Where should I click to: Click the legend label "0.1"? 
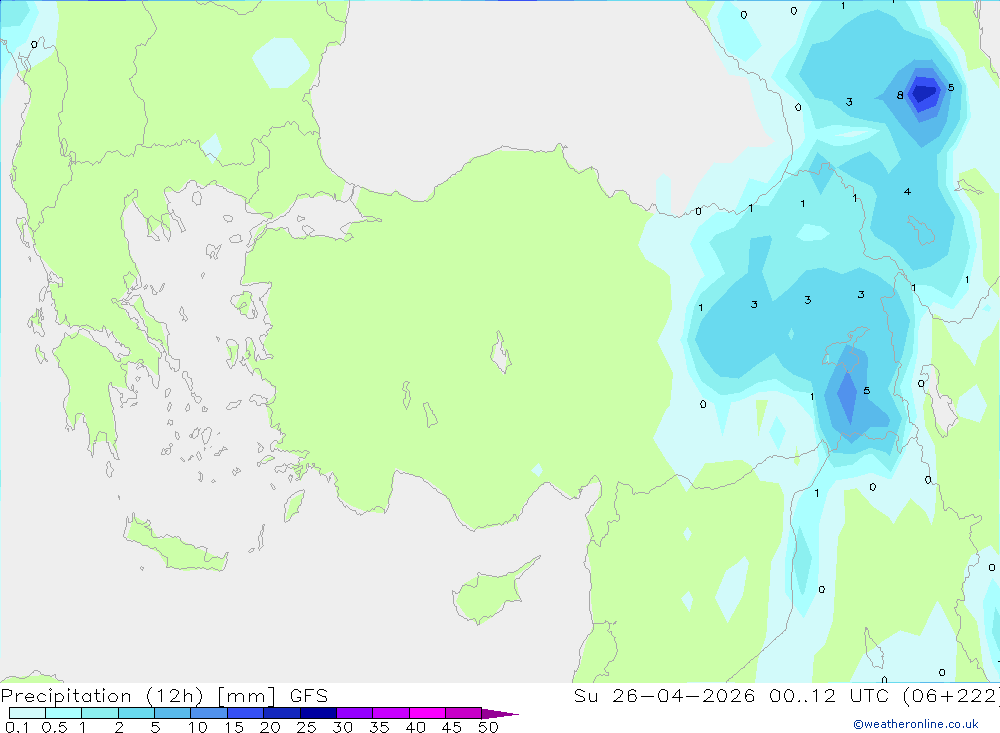tap(17, 727)
